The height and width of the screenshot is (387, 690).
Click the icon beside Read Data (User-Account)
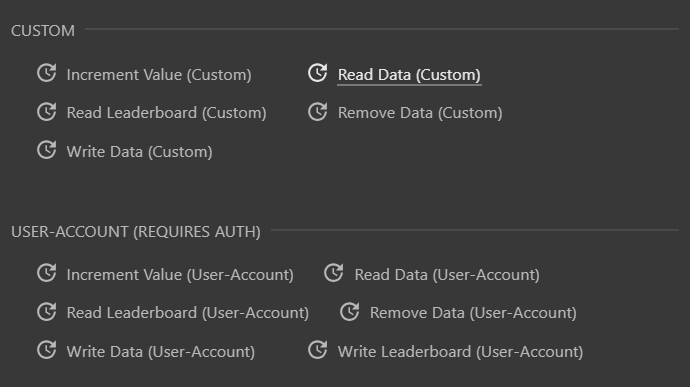[334, 273]
